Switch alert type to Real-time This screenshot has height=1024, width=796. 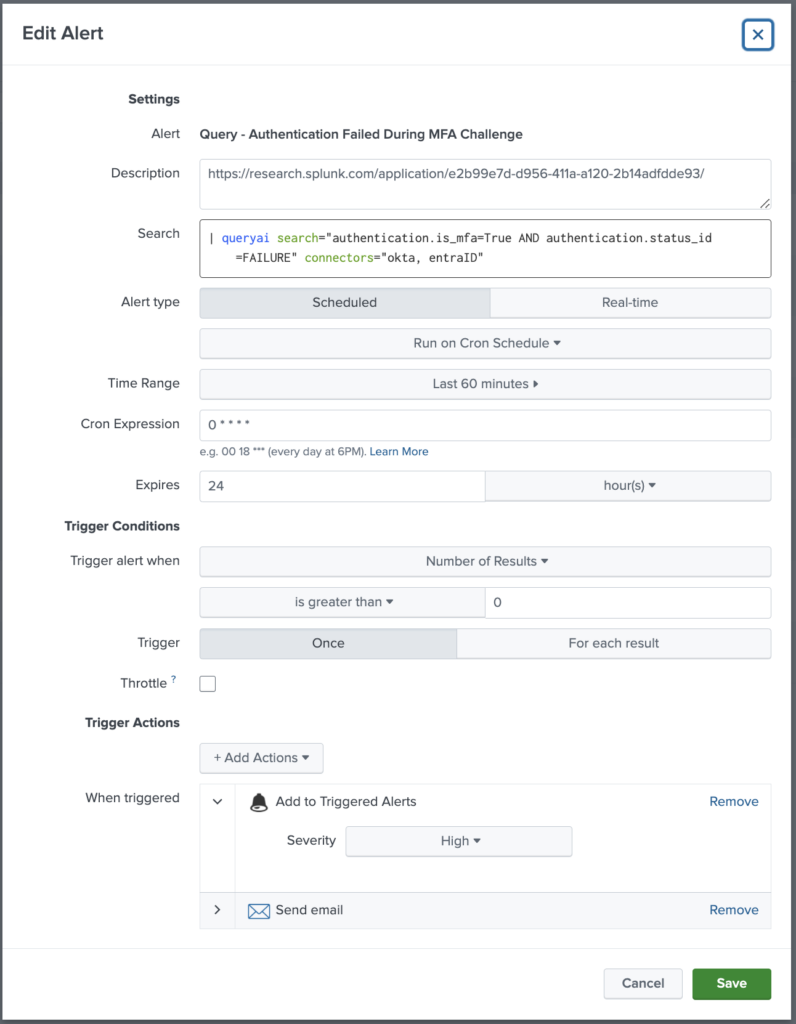click(630, 302)
